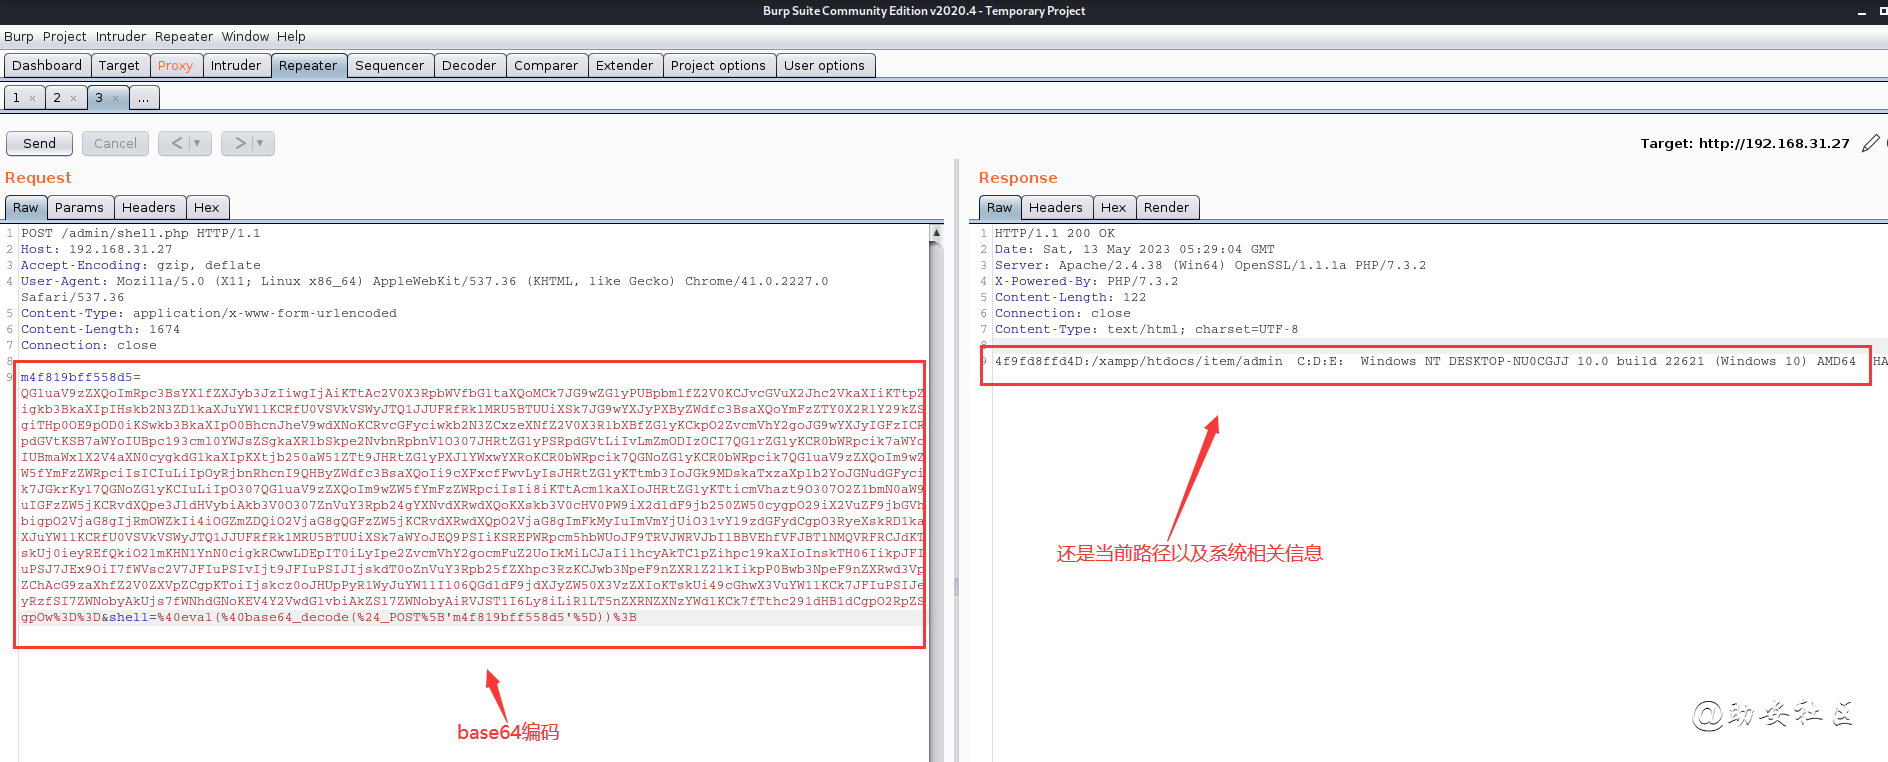This screenshot has width=1888, height=762.
Task: Switch to the Dashboard tab
Action: (47, 65)
